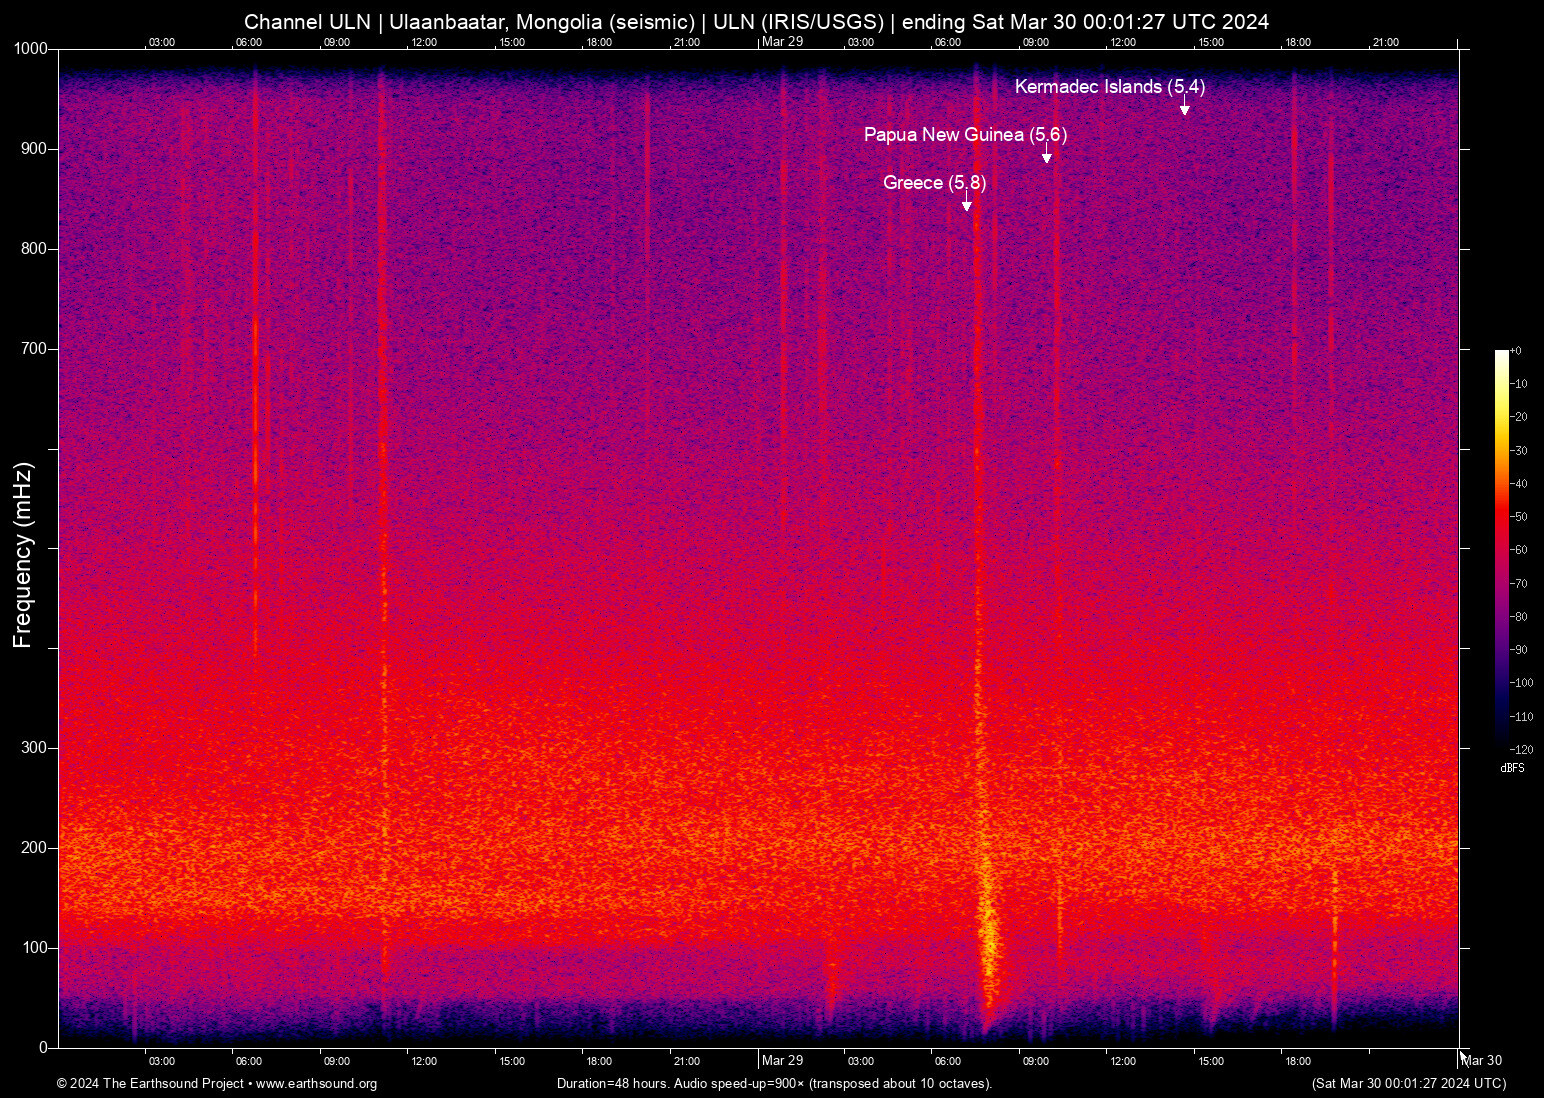The height and width of the screenshot is (1098, 1544).
Task: Click the arrow under Kermadec Islands (5.4)
Action: [1184, 107]
